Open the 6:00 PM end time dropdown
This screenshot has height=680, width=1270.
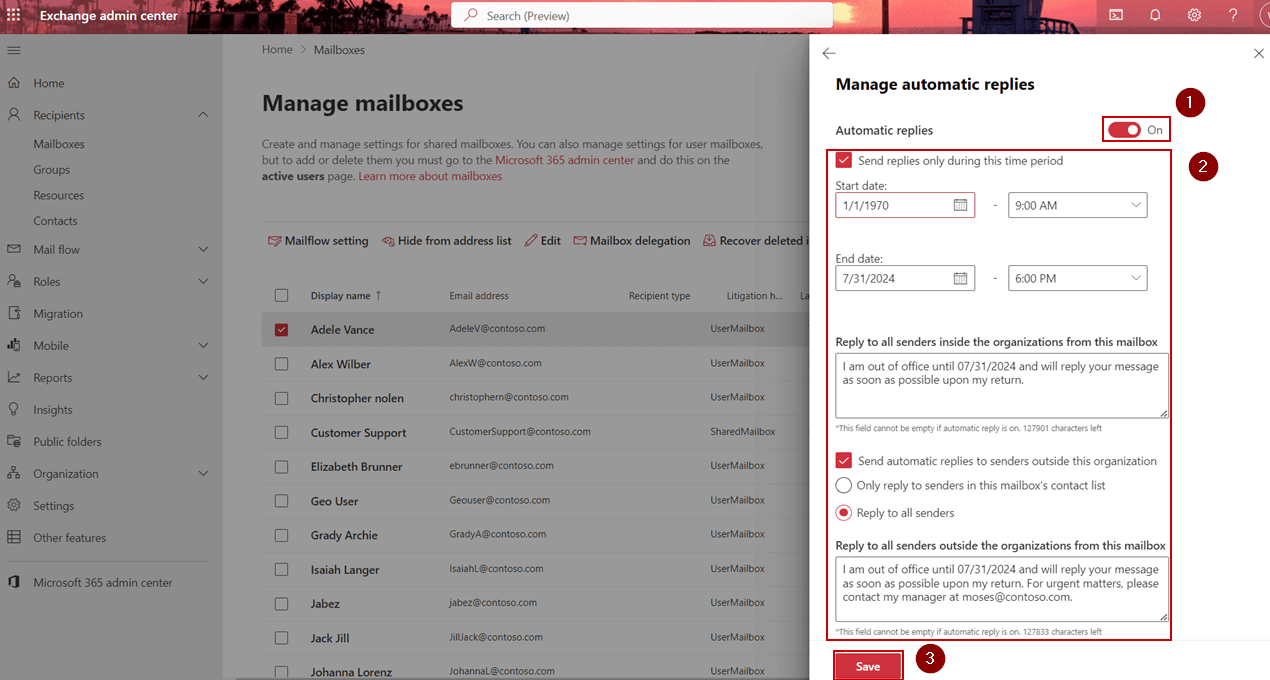coord(1077,278)
